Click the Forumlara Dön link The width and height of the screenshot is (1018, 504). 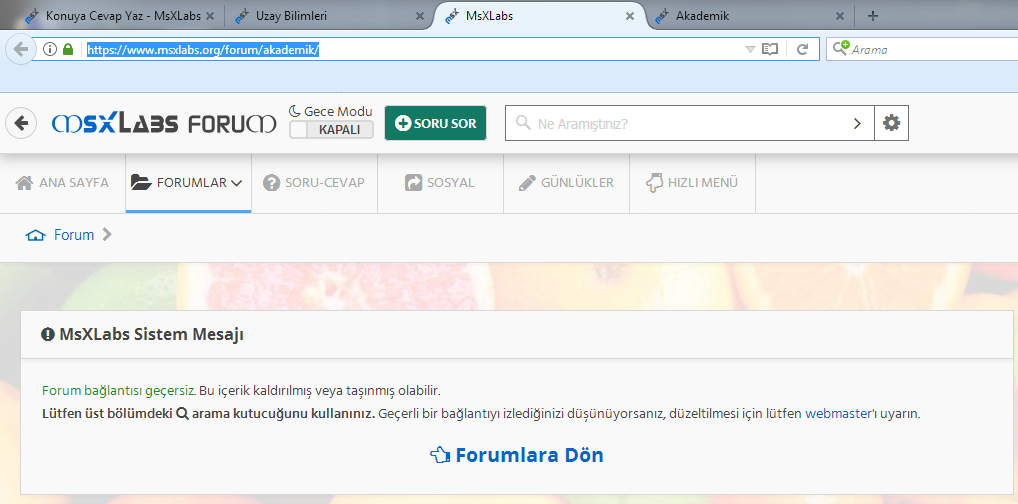click(517, 455)
